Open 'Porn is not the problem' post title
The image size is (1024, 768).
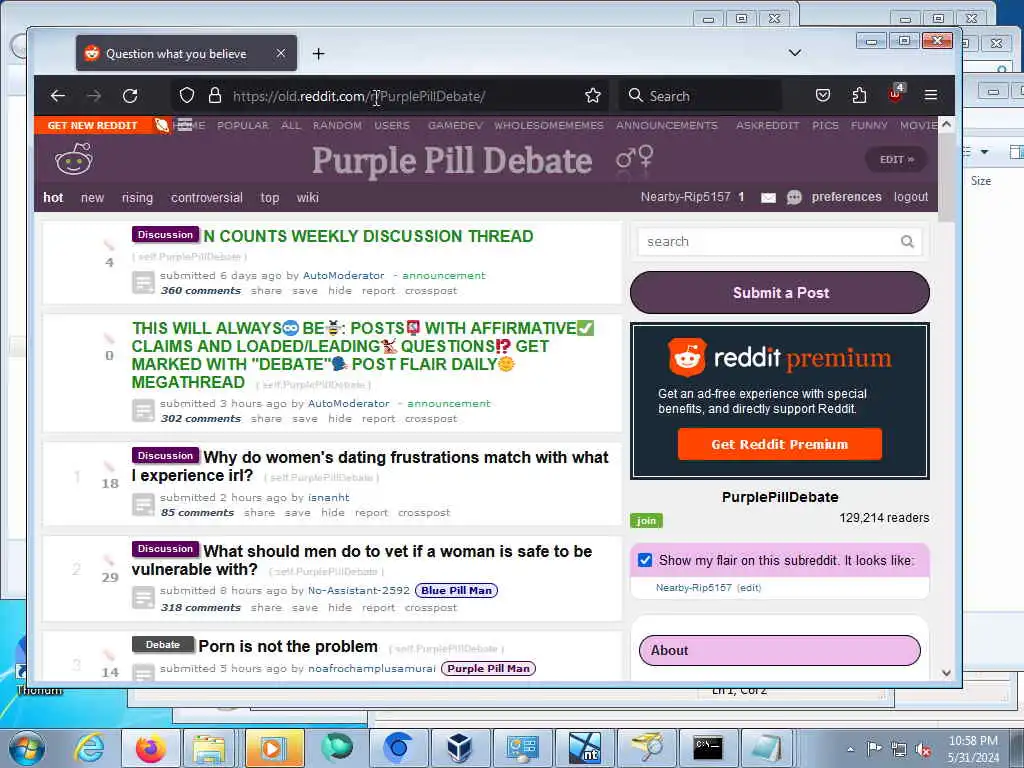coord(288,647)
